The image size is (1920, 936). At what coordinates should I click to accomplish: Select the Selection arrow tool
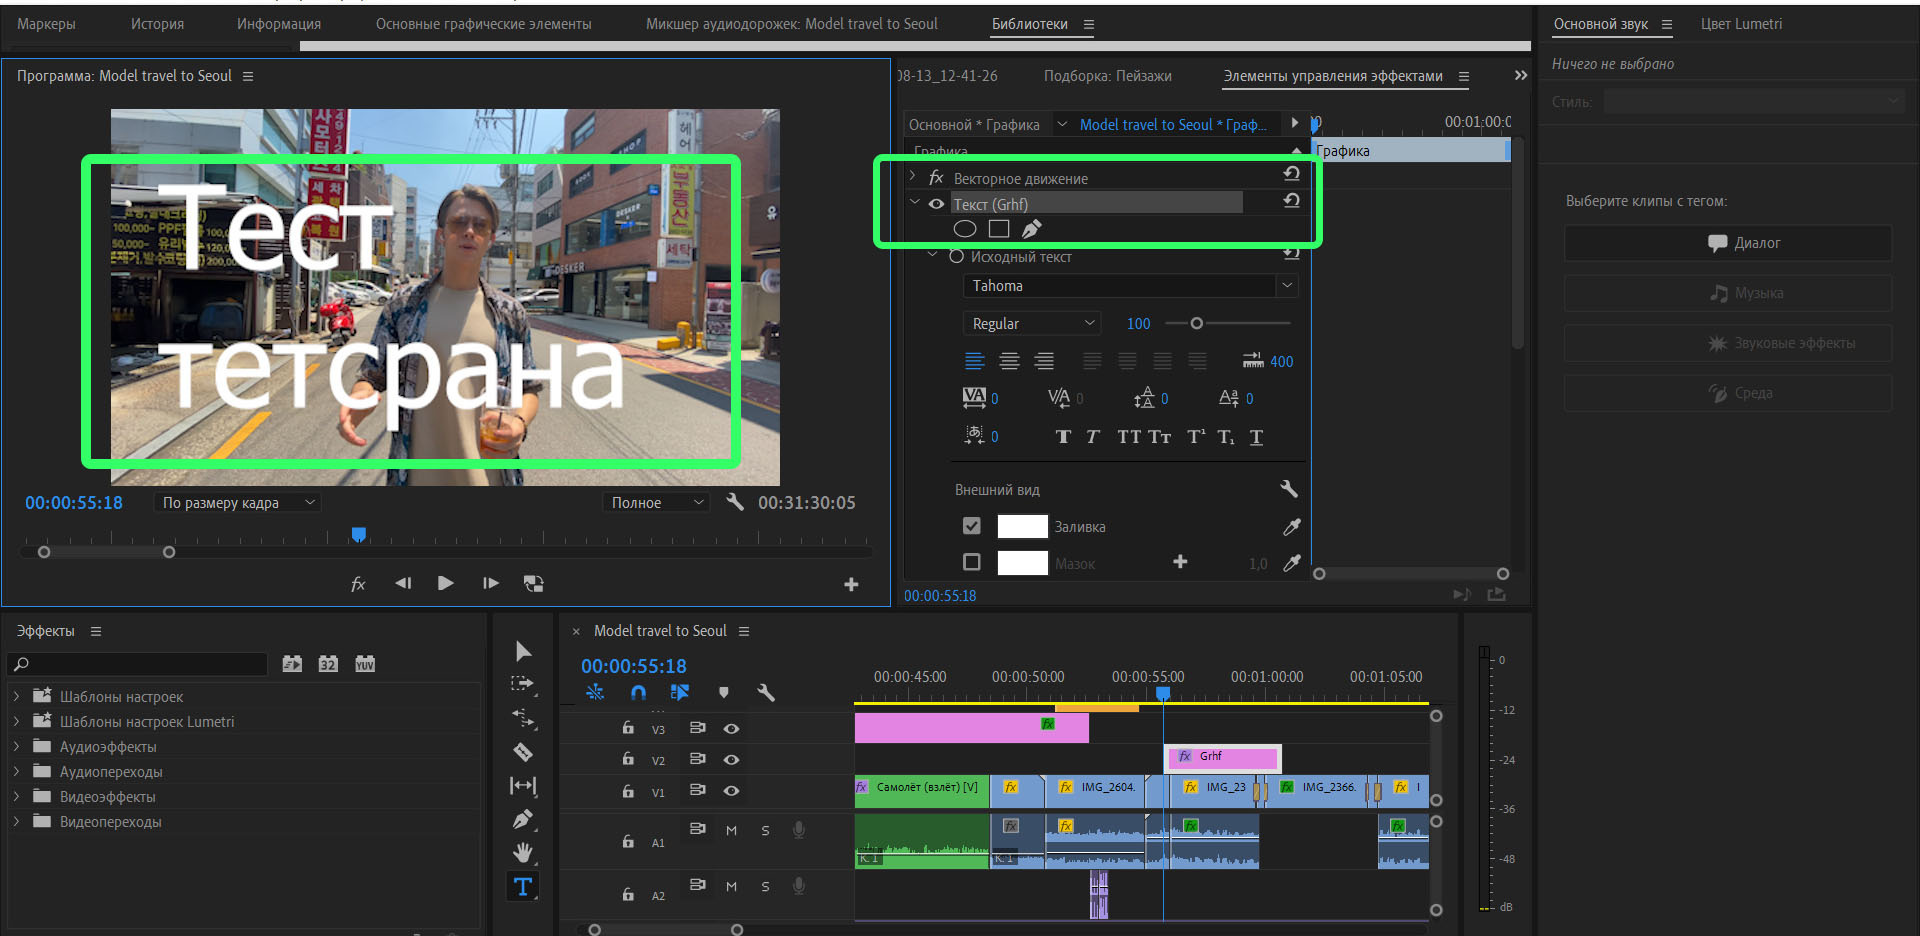(523, 652)
